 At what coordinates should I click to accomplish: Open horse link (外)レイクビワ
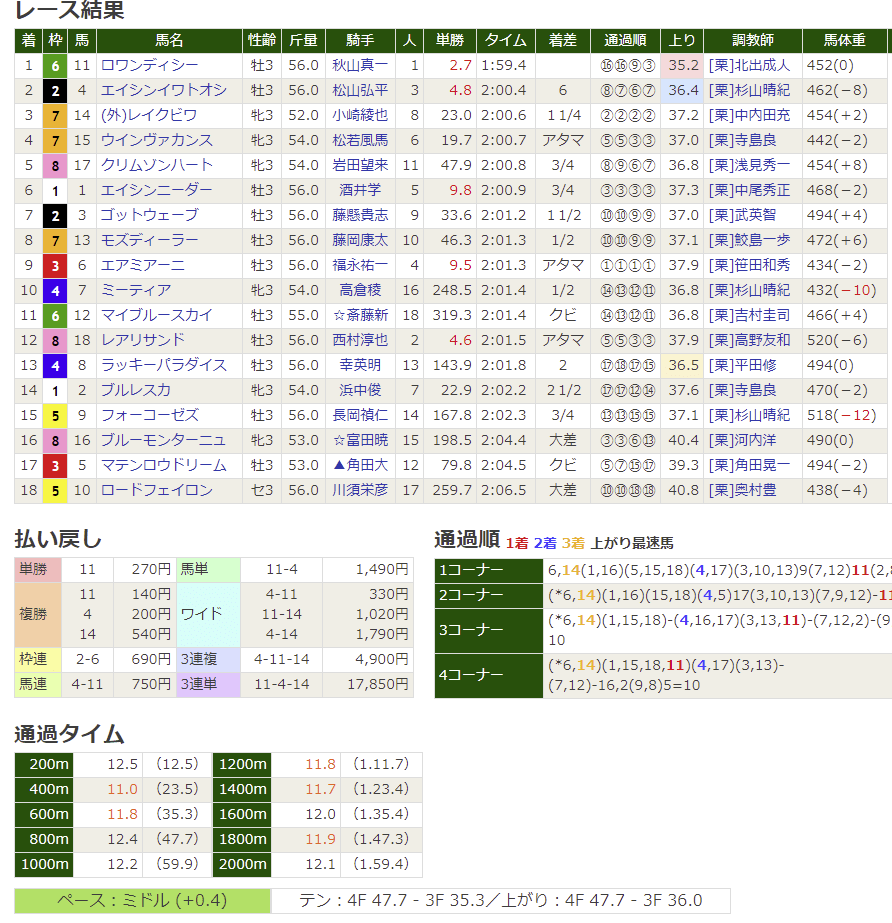click(x=148, y=115)
